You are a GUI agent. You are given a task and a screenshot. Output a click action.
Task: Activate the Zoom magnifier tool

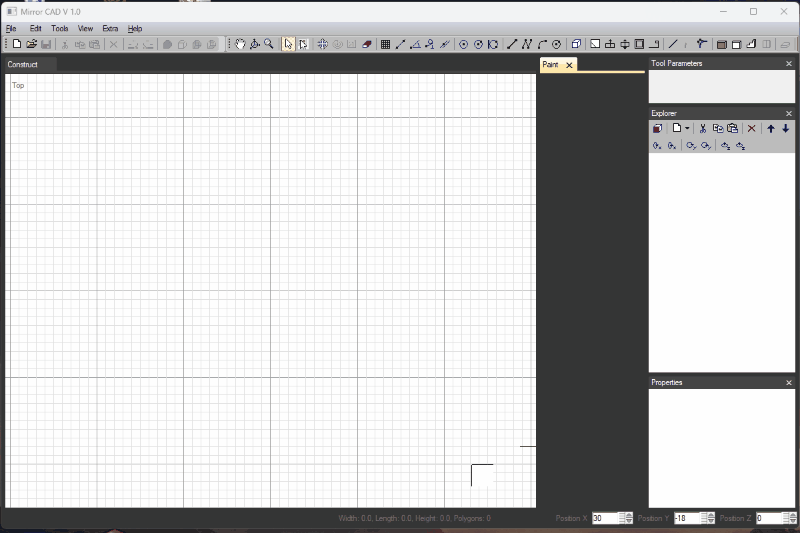(269, 44)
